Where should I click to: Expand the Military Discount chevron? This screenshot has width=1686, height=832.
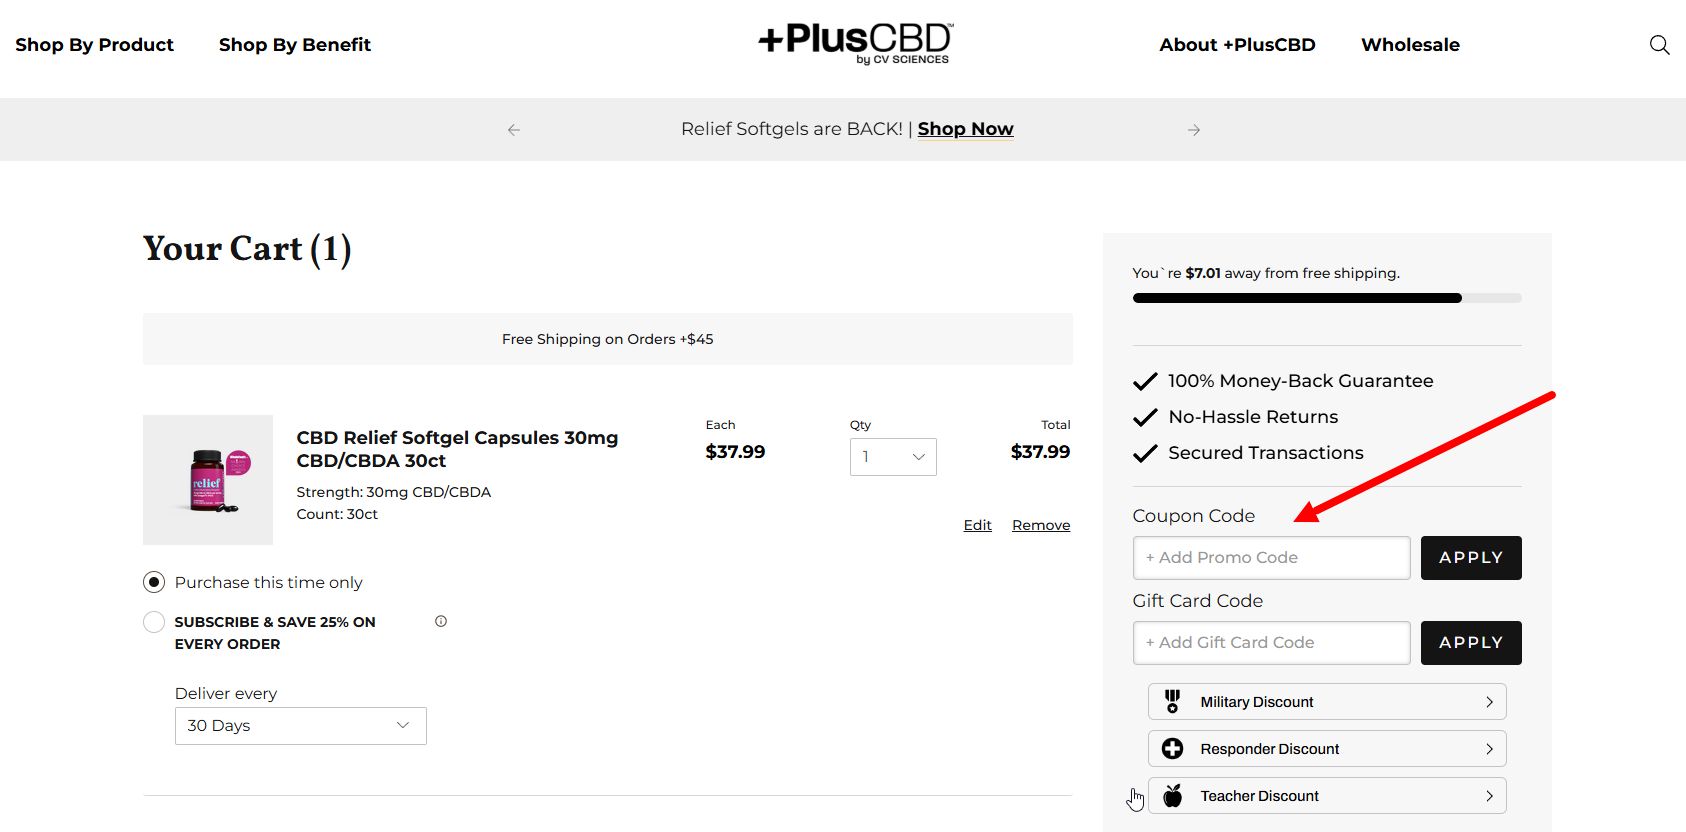click(x=1489, y=701)
